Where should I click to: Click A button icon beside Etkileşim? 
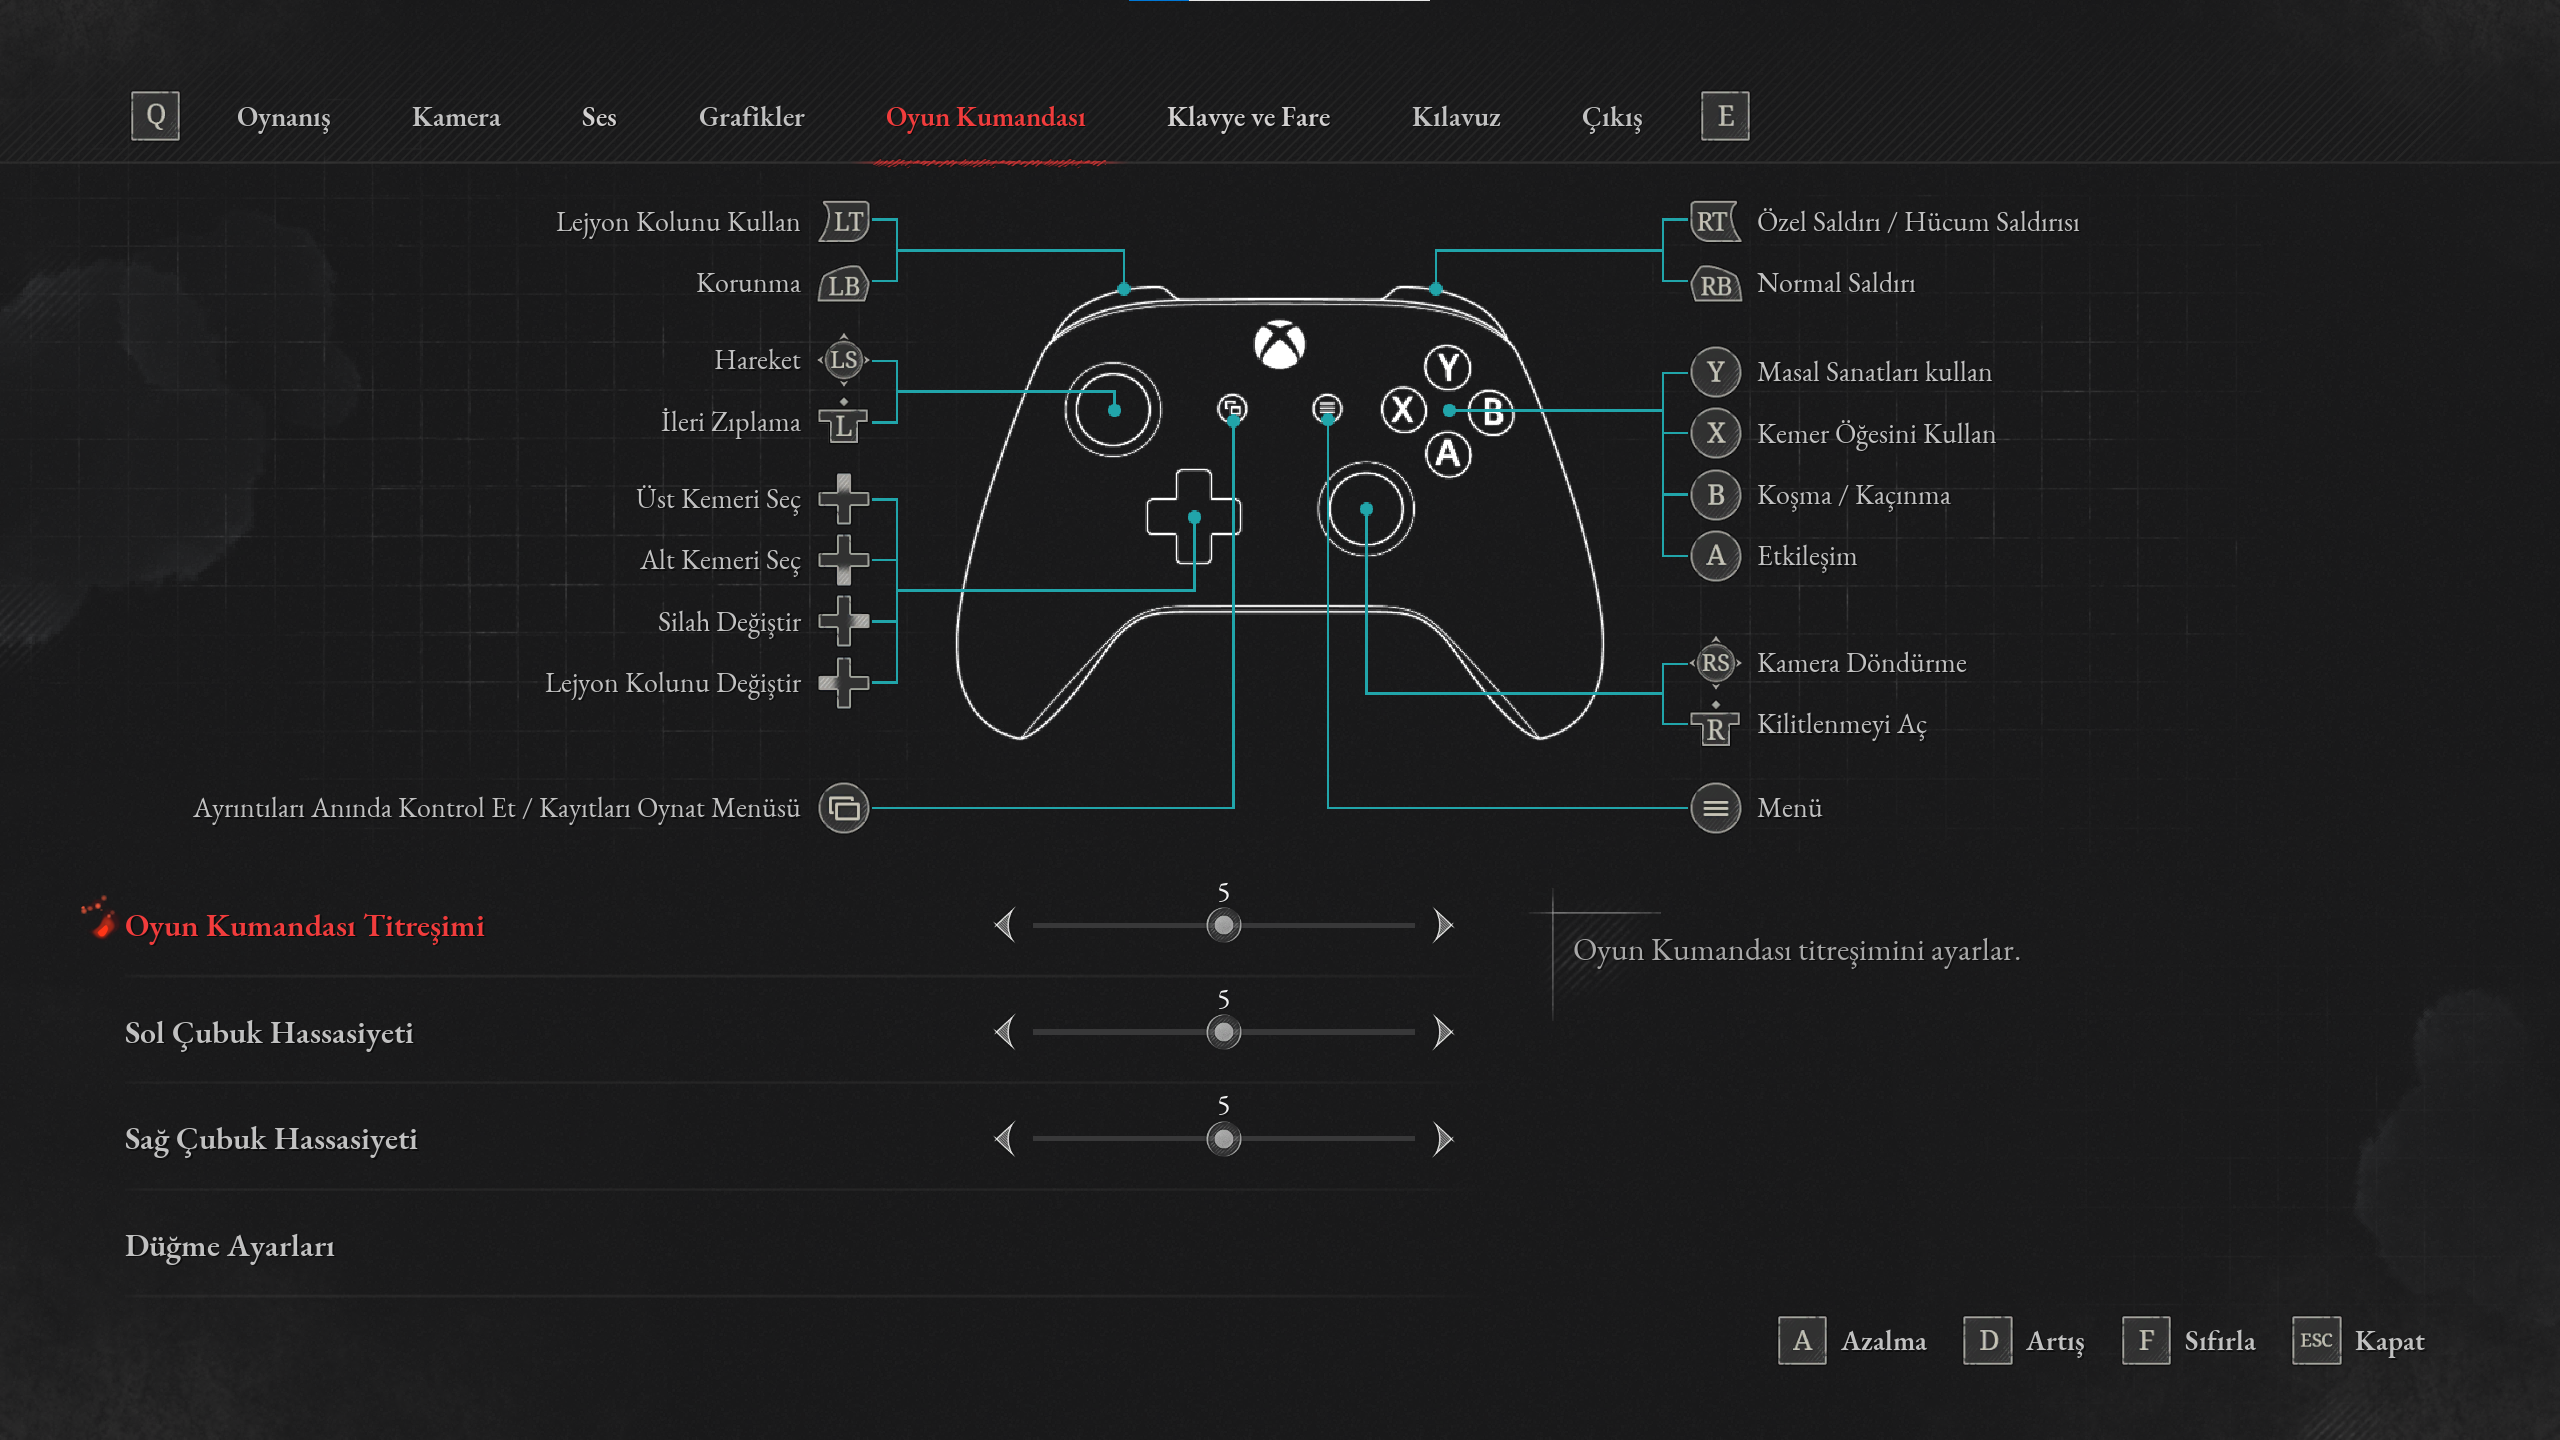pos(1716,556)
